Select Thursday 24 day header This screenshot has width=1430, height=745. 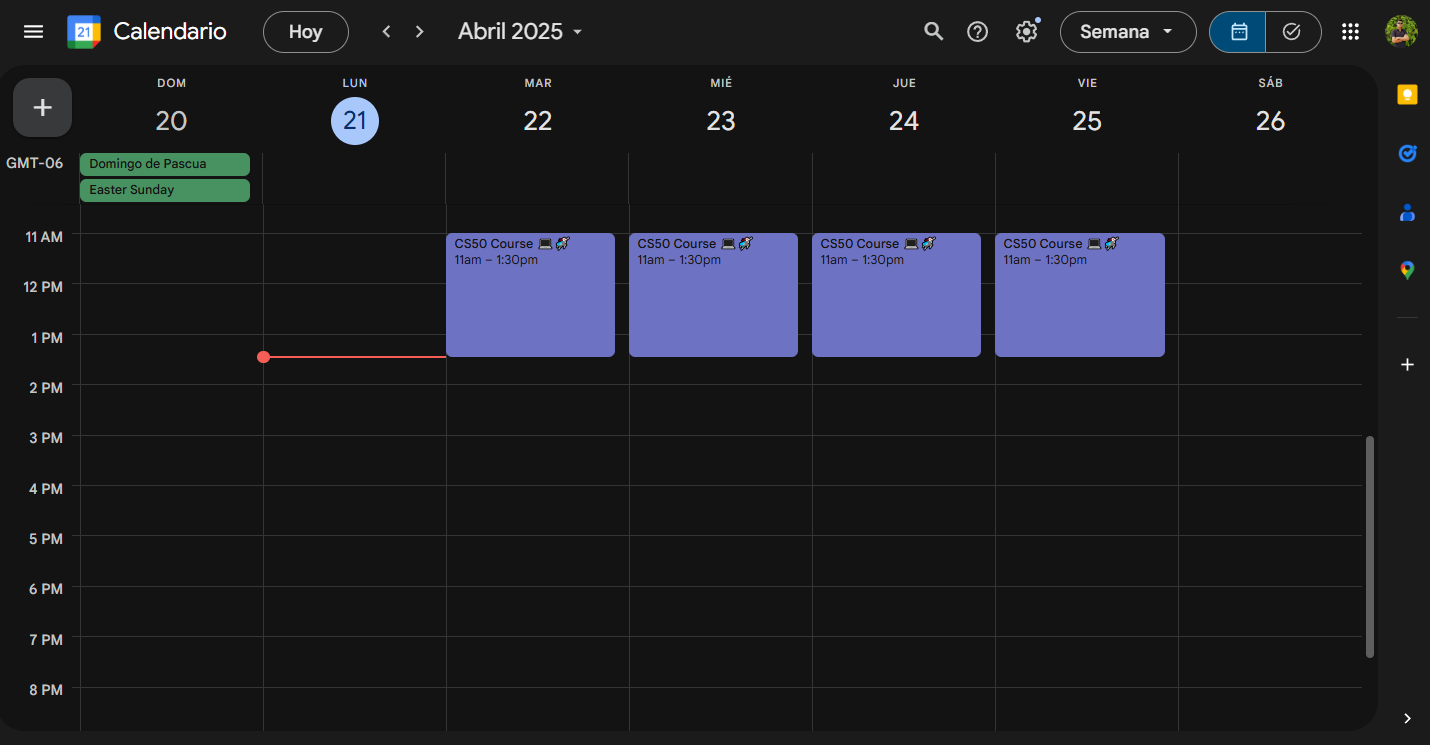[904, 121]
